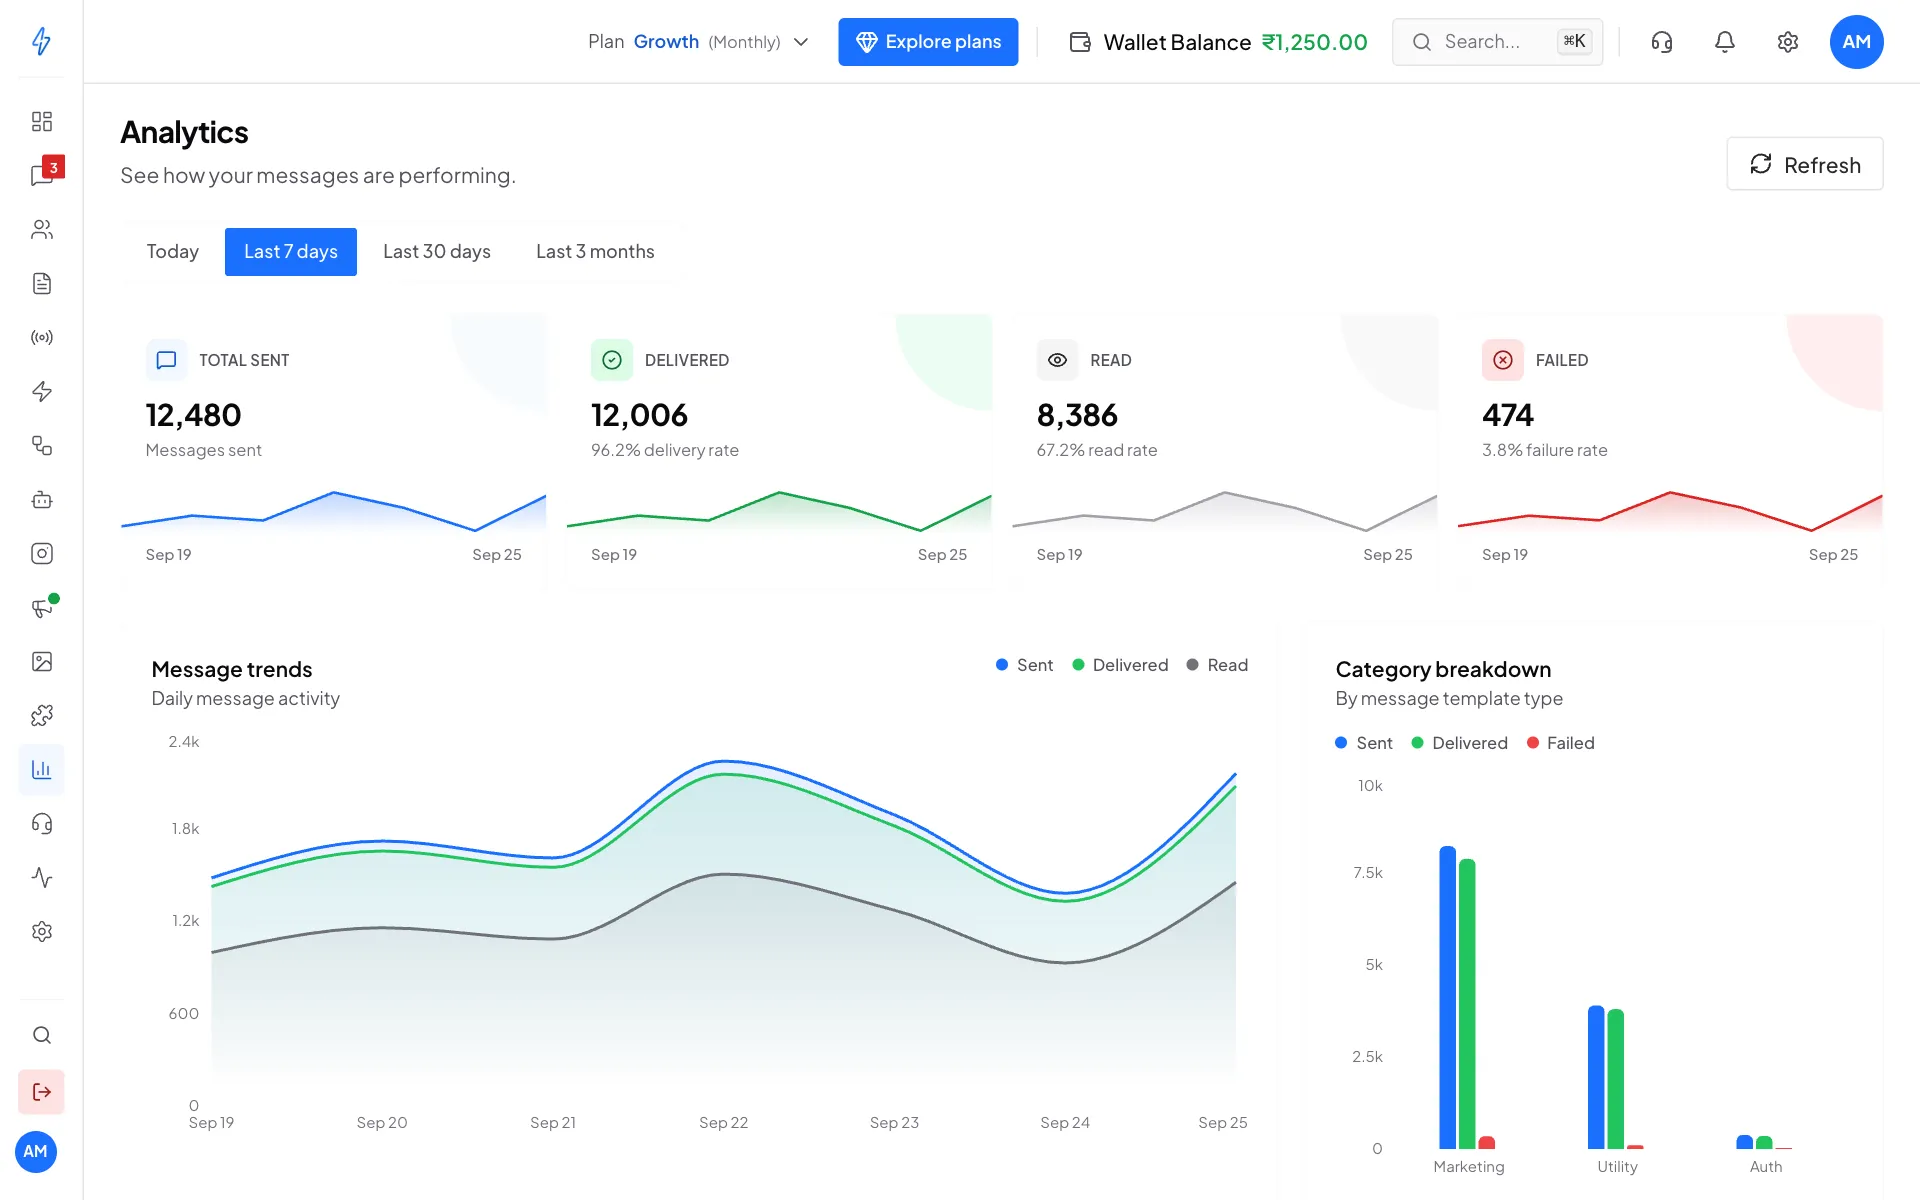
Task: Open the sidebar headset support icon
Action: coord(41,823)
